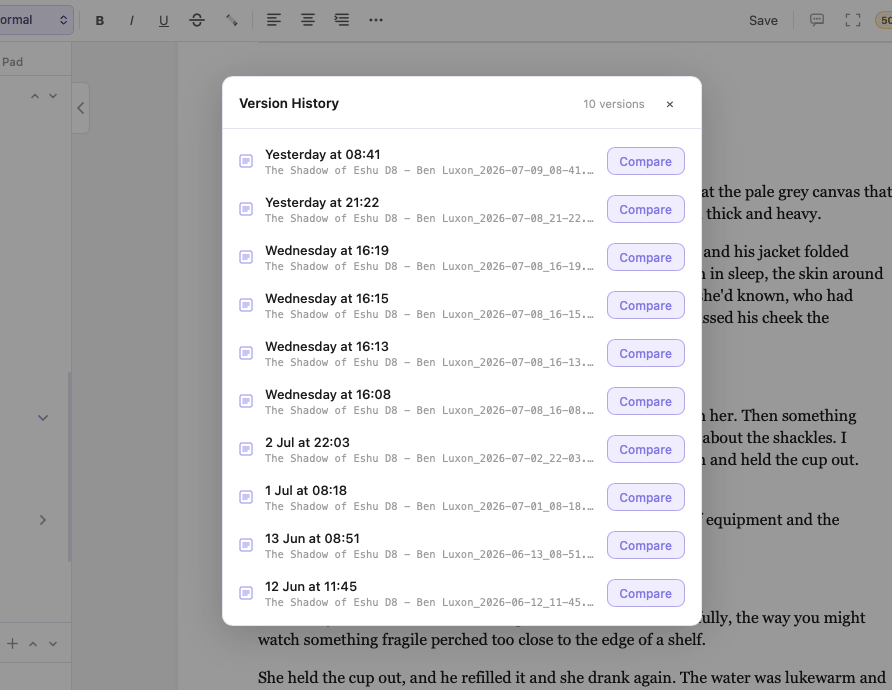Collapse the left sidebar panel
The height and width of the screenshot is (690, 892).
click(81, 108)
